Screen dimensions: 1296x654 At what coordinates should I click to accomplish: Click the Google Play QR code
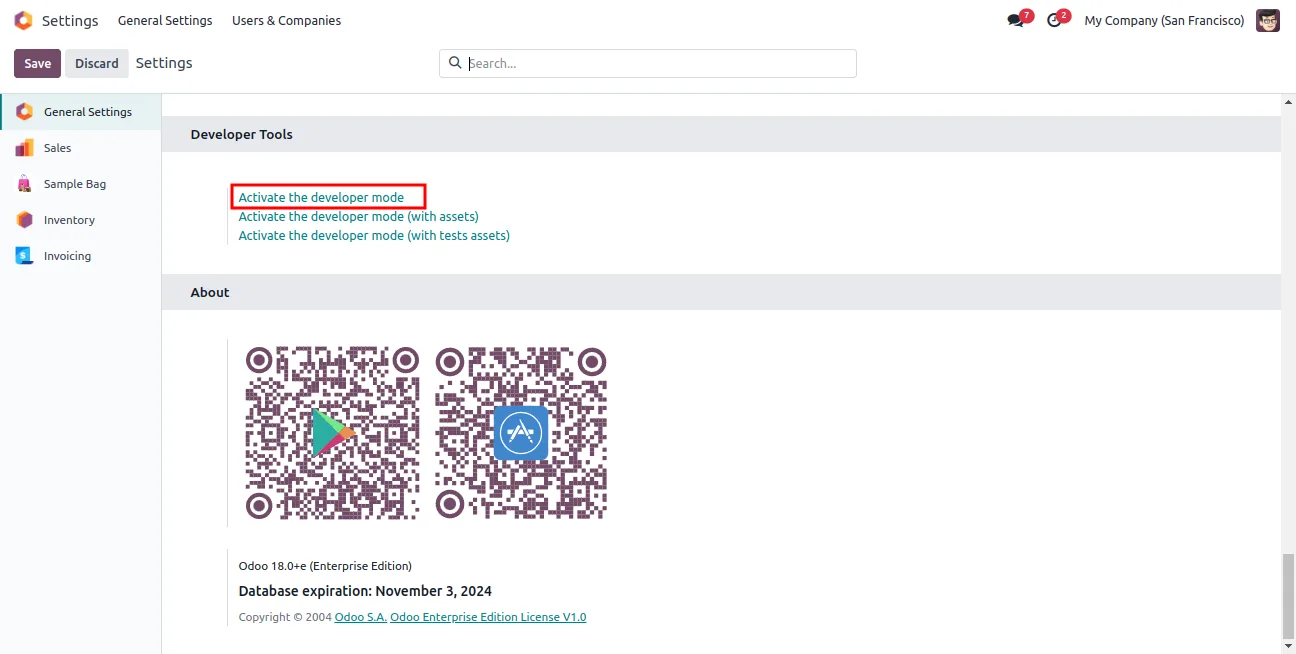(332, 433)
